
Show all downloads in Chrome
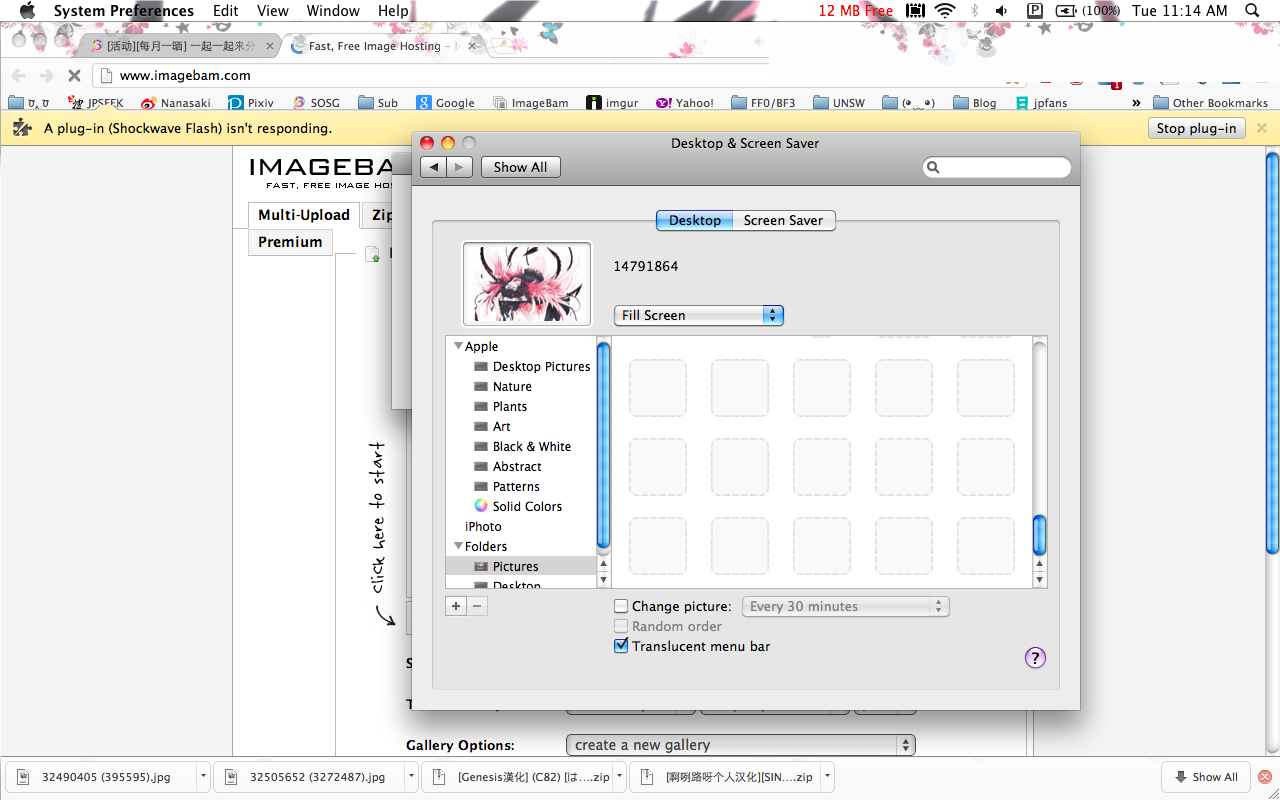[1206, 777]
